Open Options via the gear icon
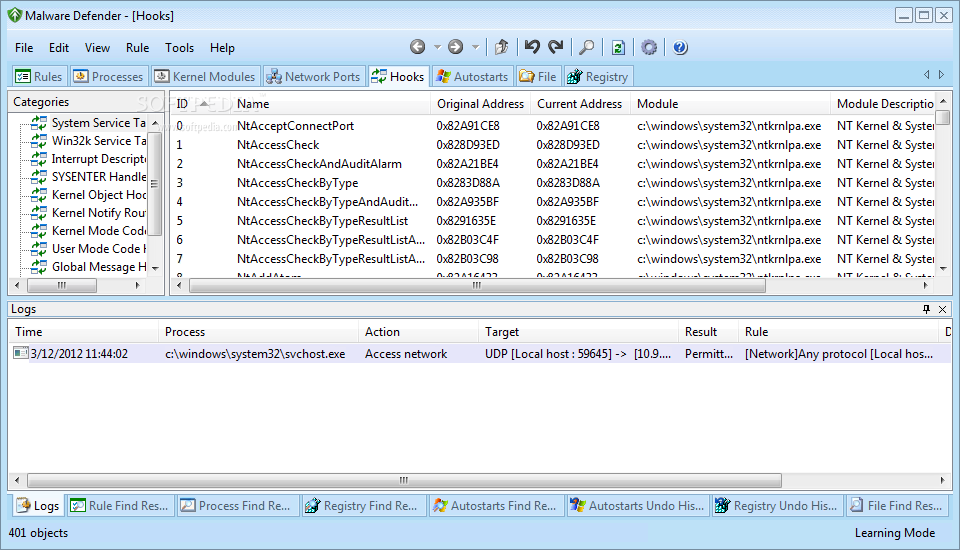960x550 pixels. coord(649,47)
